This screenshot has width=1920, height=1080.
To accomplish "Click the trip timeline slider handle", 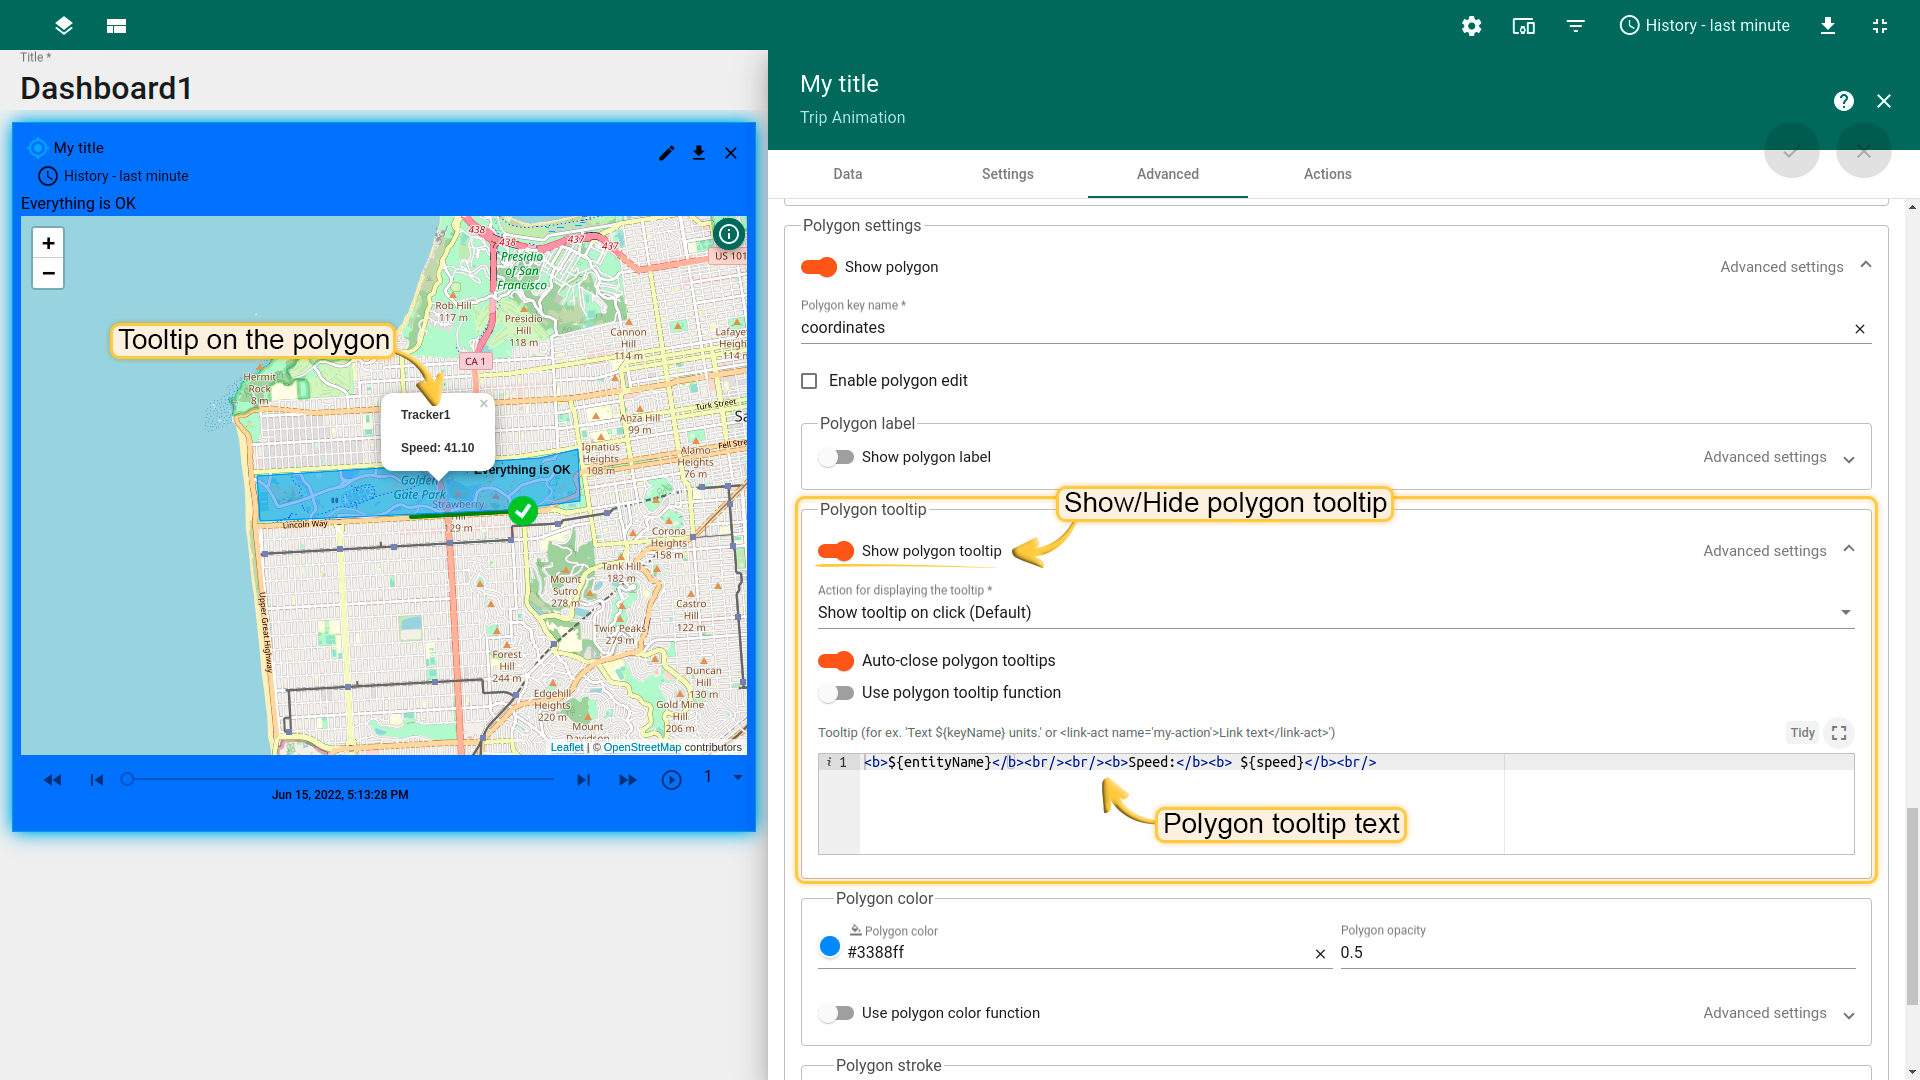I will 127,779.
